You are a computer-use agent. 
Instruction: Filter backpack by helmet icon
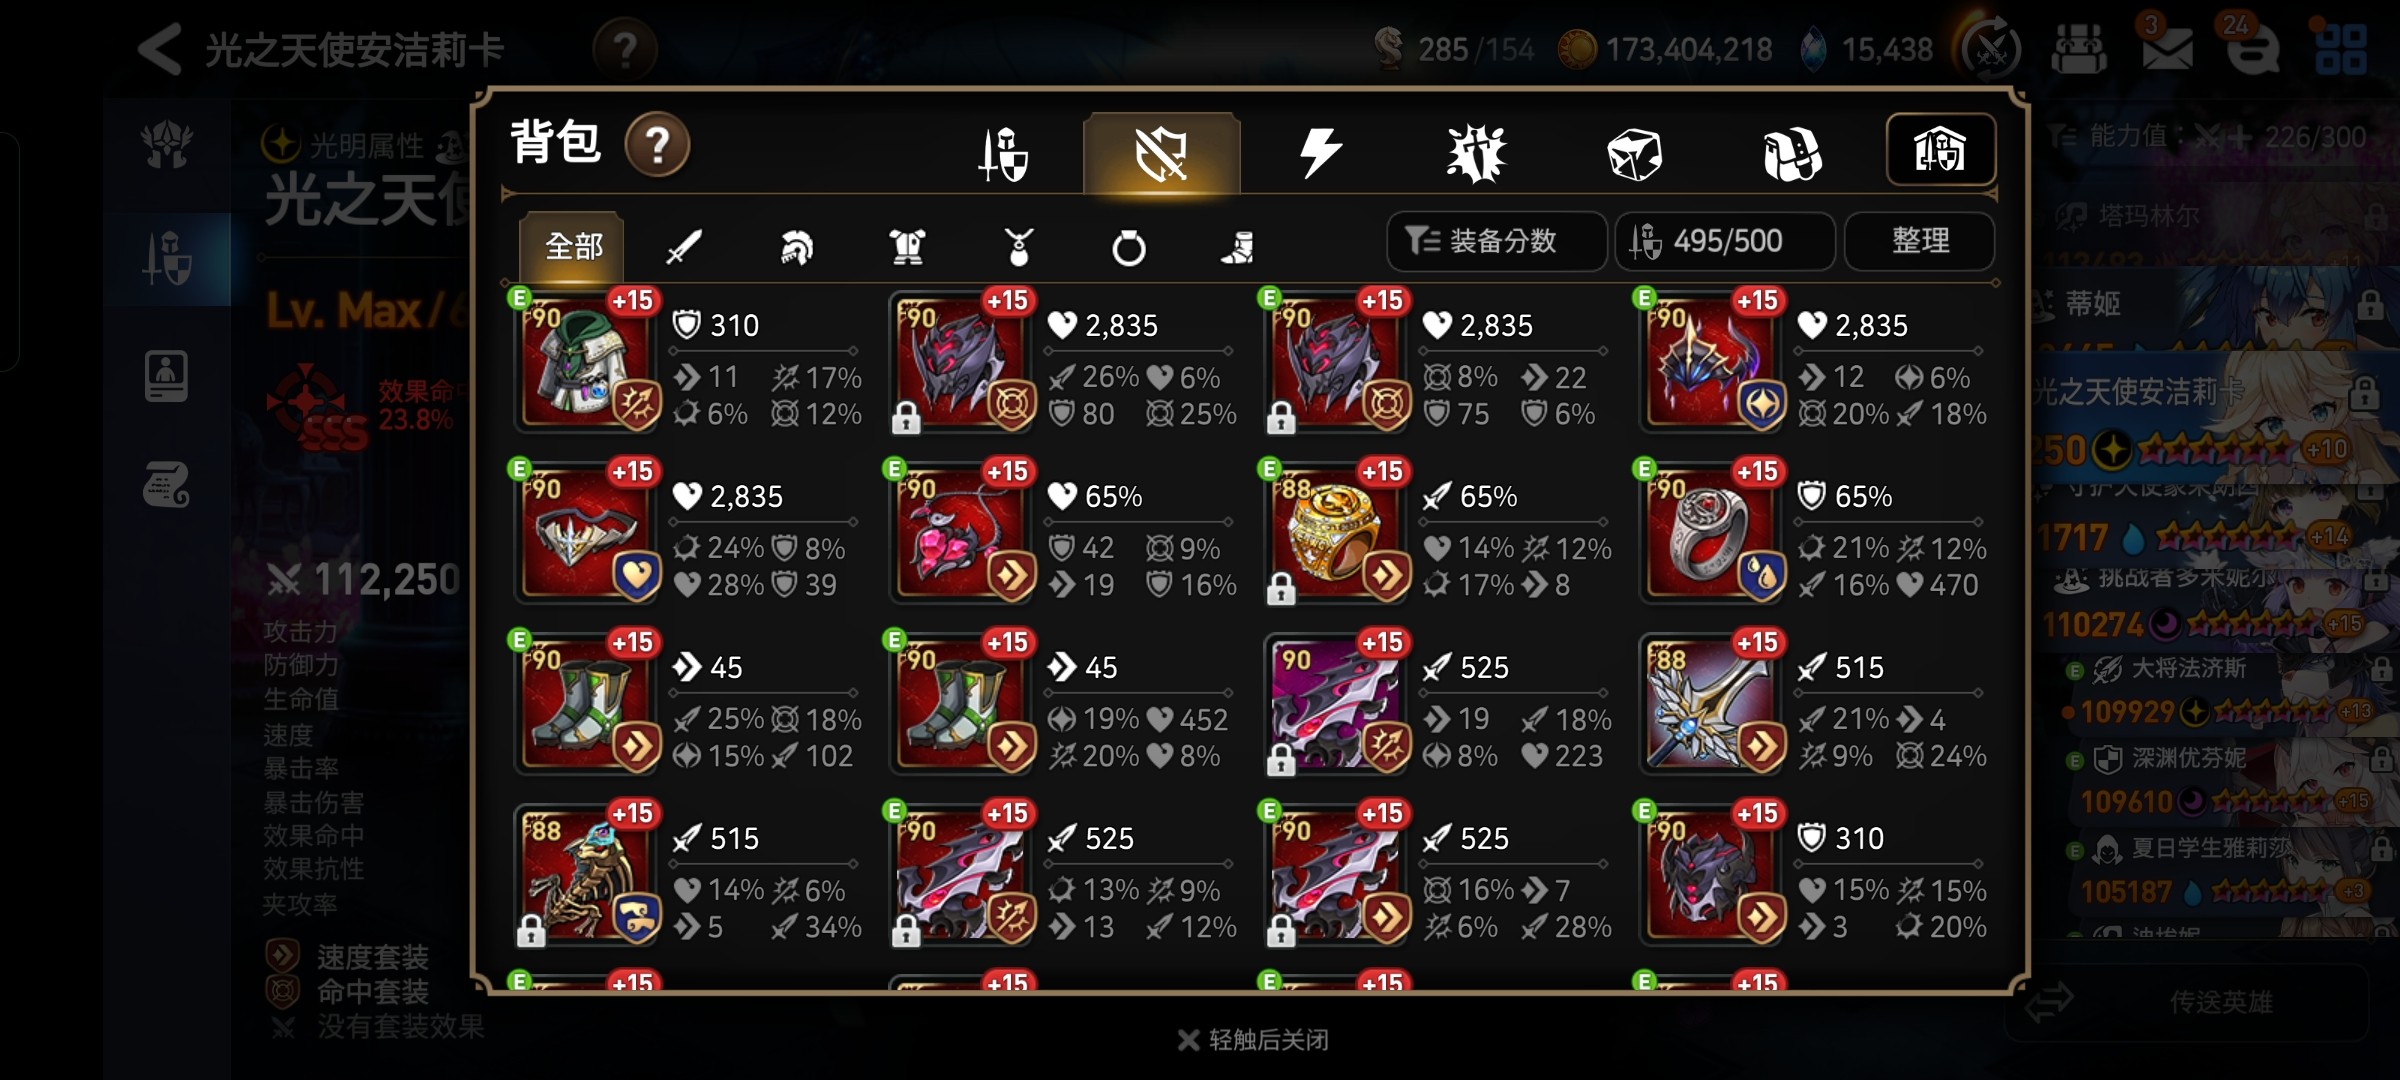click(796, 246)
